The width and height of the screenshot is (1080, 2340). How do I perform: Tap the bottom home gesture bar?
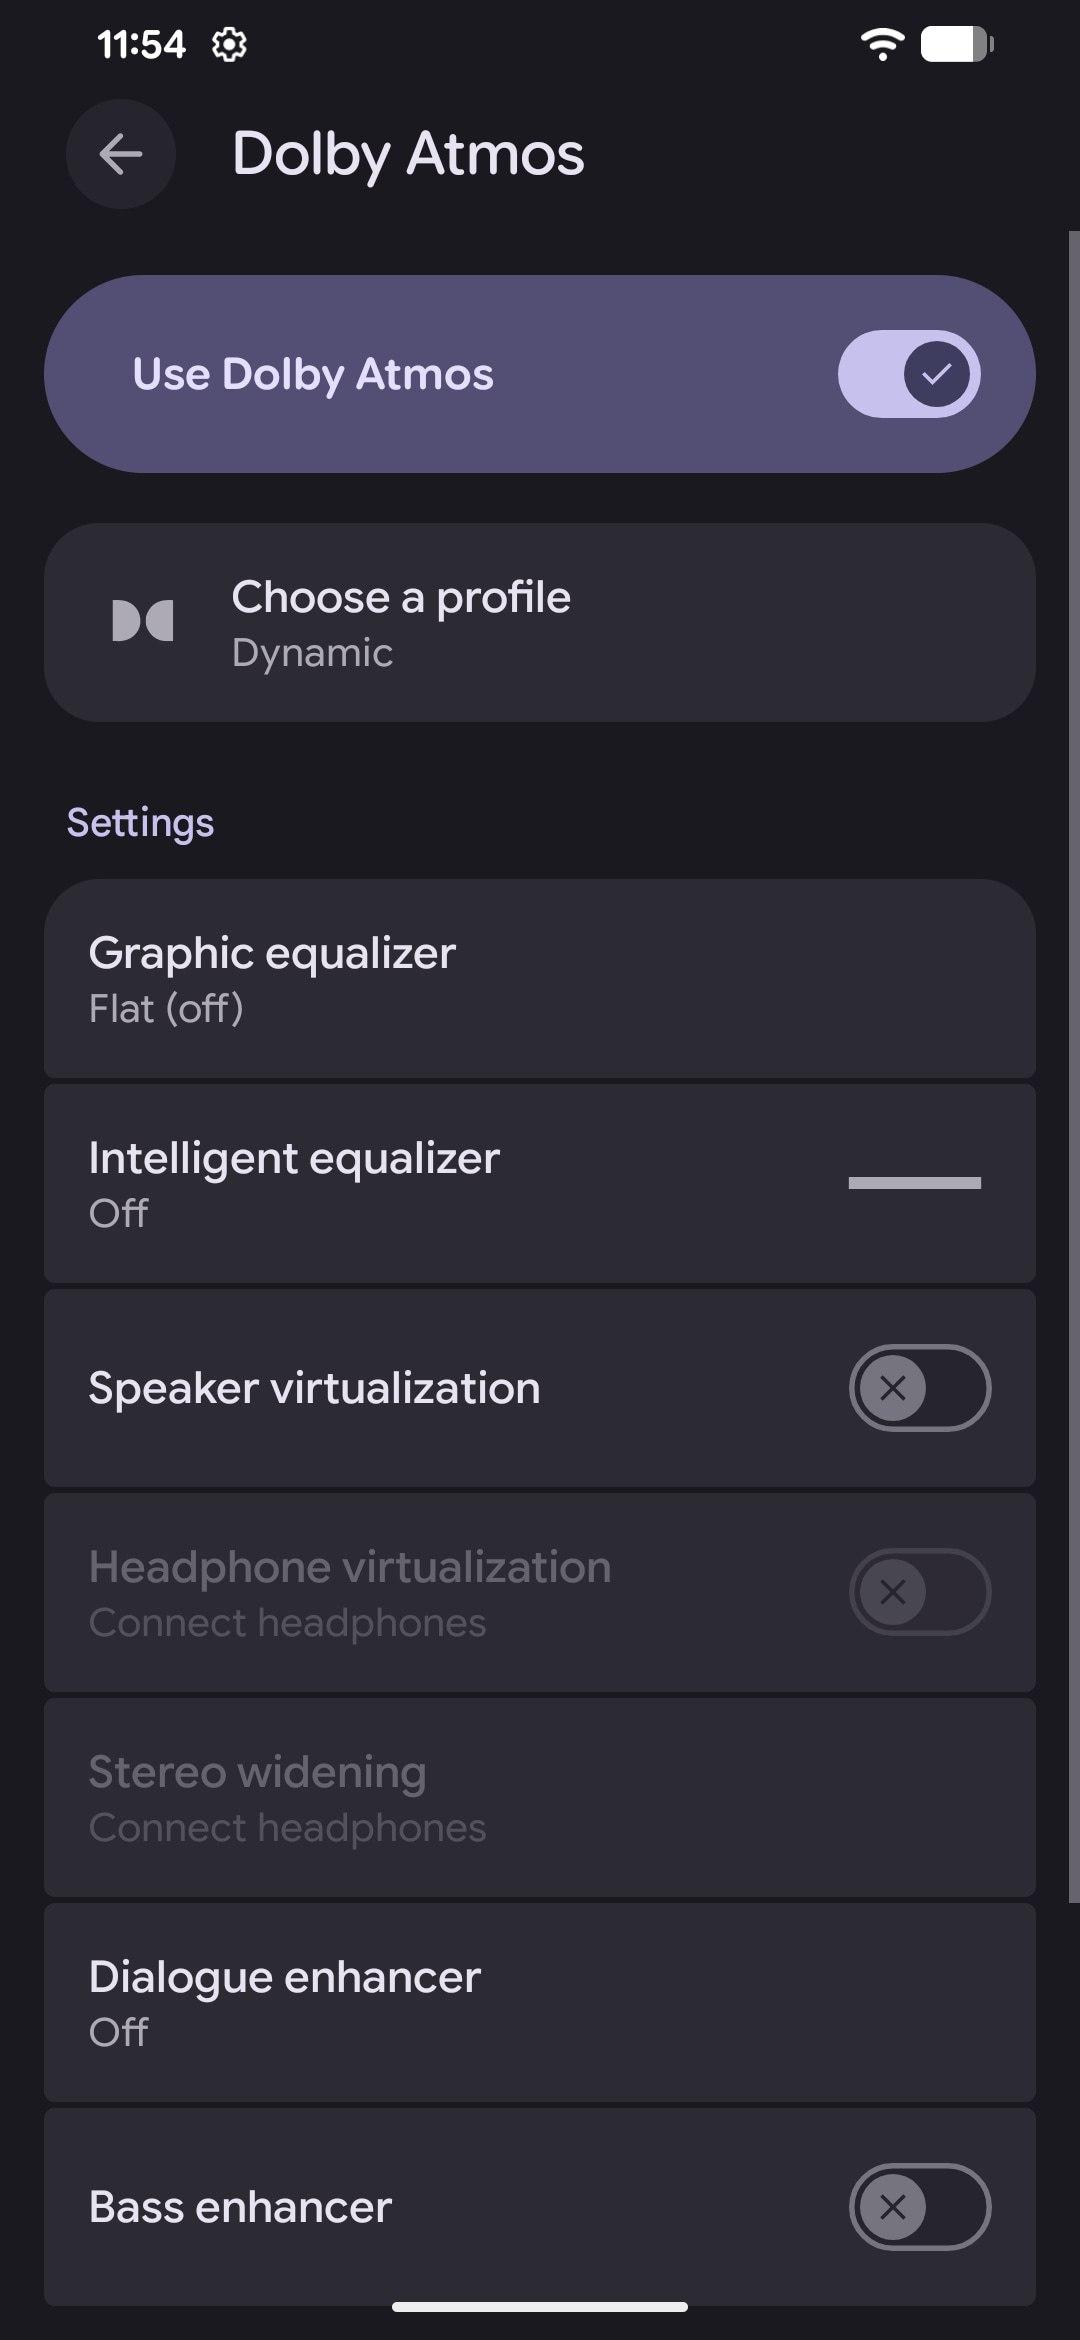[x=540, y=2307]
